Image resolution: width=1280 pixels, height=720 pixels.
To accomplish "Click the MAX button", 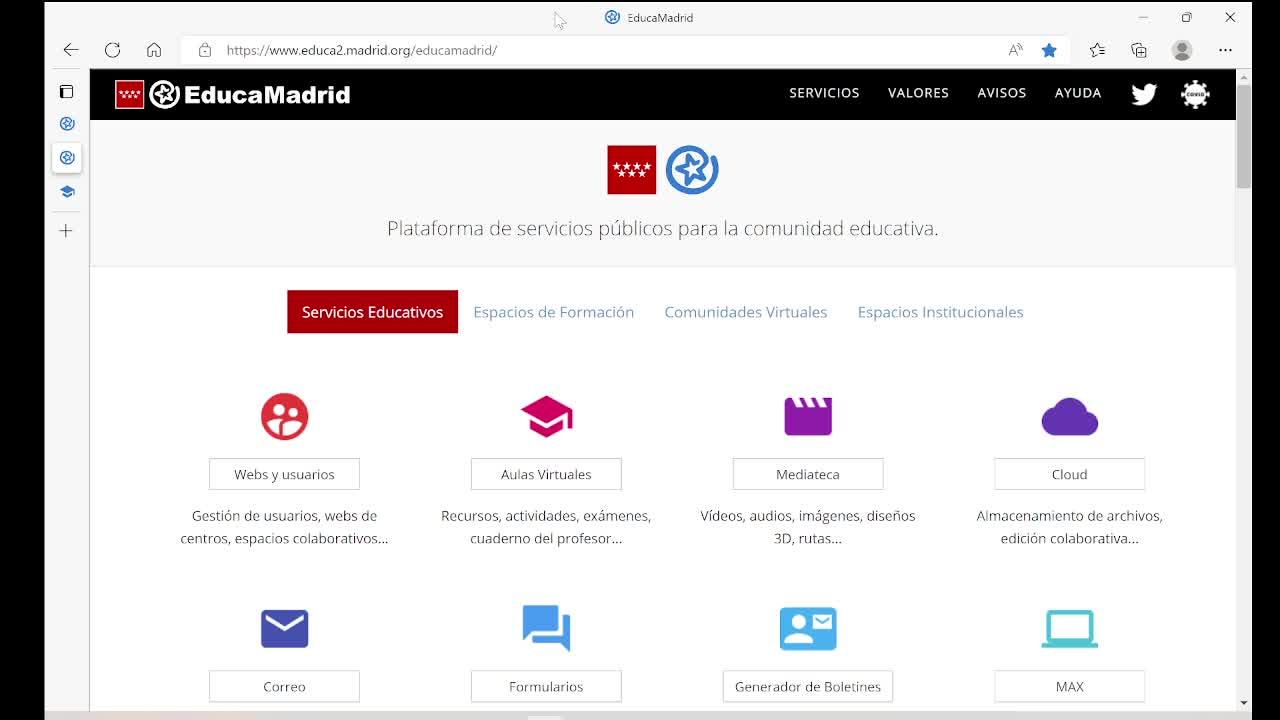I will (1070, 686).
